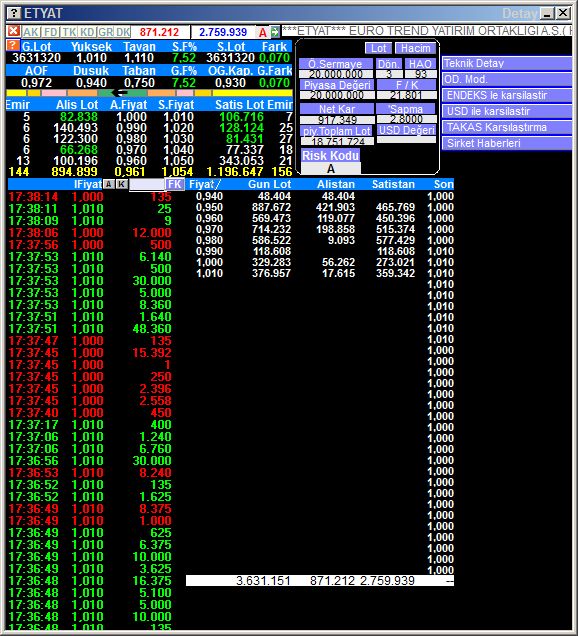The width and height of the screenshot is (578, 636).
Task: Select the DK toolbar button
Action: [x=123, y=32]
